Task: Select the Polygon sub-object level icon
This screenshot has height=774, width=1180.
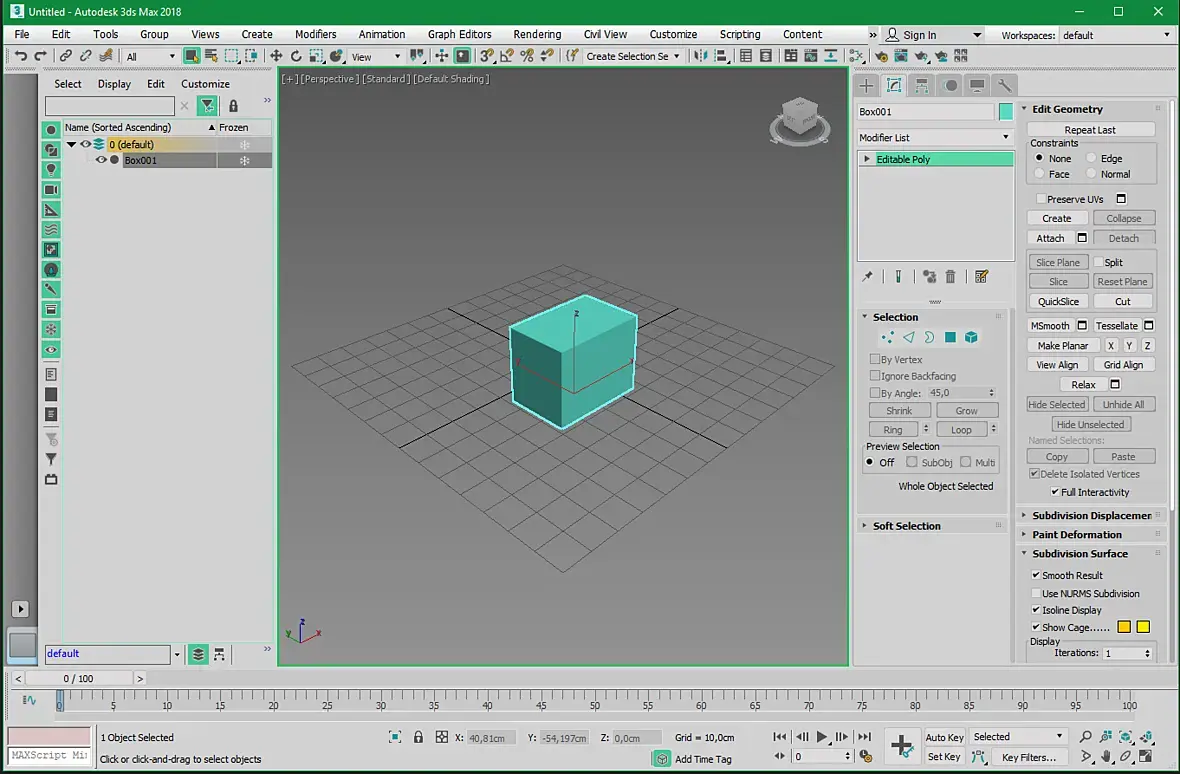Action: (x=950, y=338)
